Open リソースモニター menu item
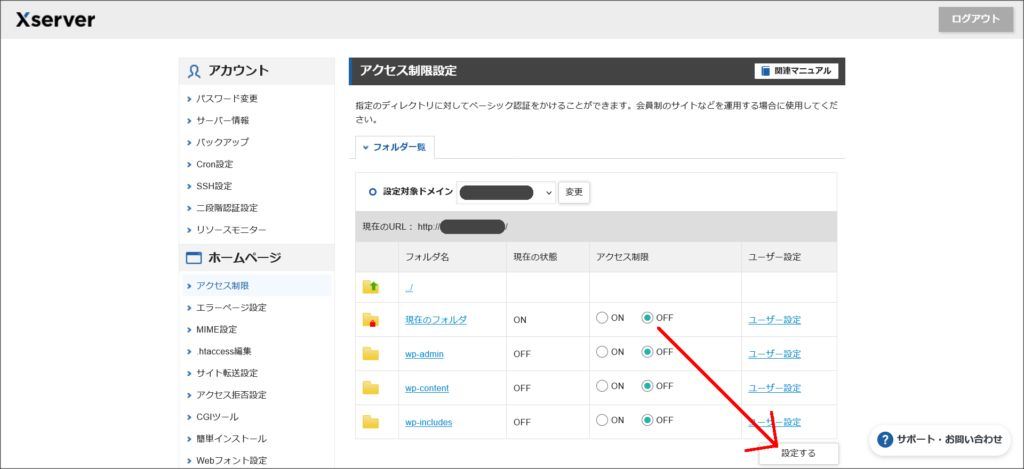 click(231, 230)
